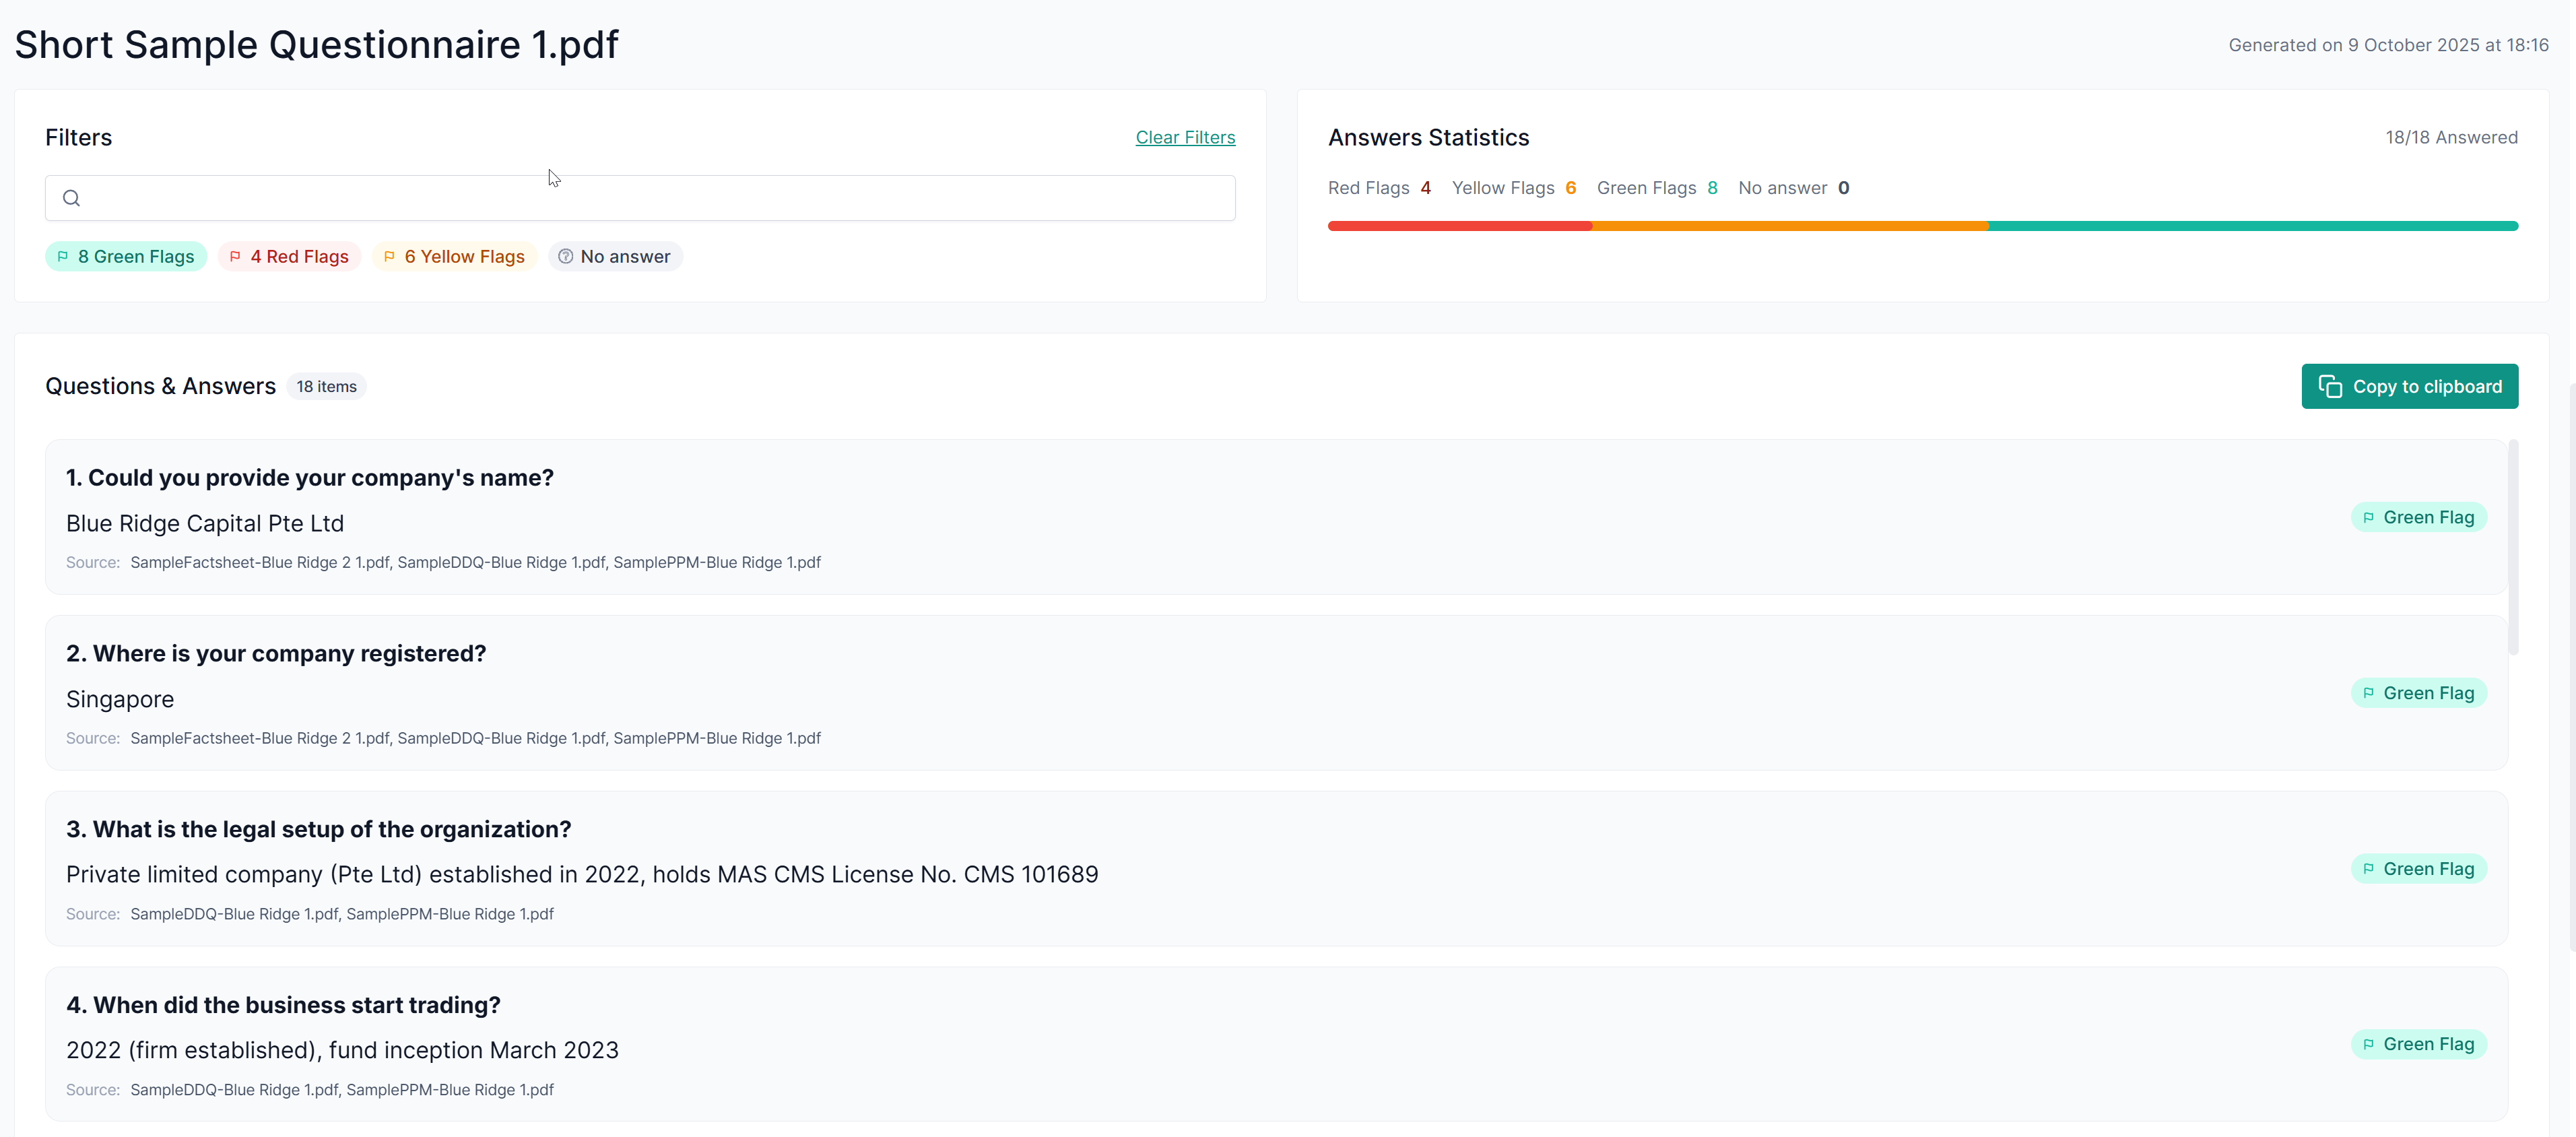Click the flag icon in the 4 Red Flags chip
2576x1137 pixels.
tap(235, 256)
